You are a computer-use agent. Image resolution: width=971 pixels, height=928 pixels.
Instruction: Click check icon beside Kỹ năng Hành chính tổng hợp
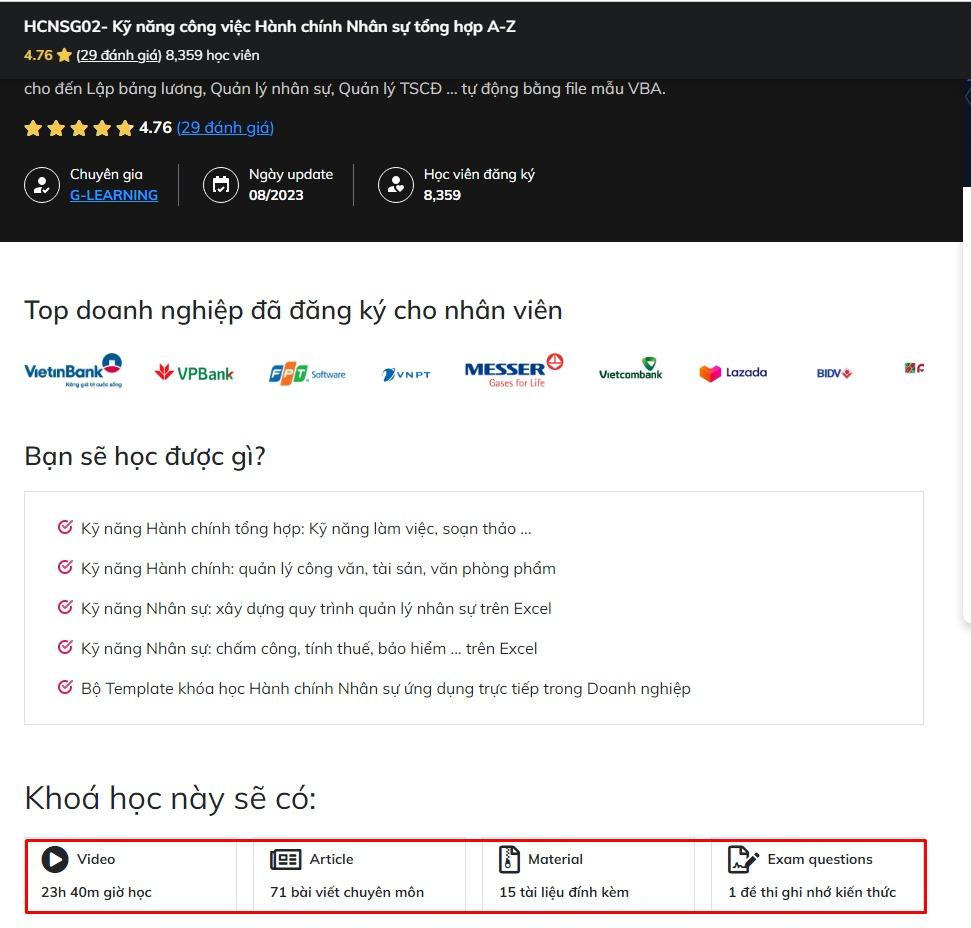(x=65, y=527)
